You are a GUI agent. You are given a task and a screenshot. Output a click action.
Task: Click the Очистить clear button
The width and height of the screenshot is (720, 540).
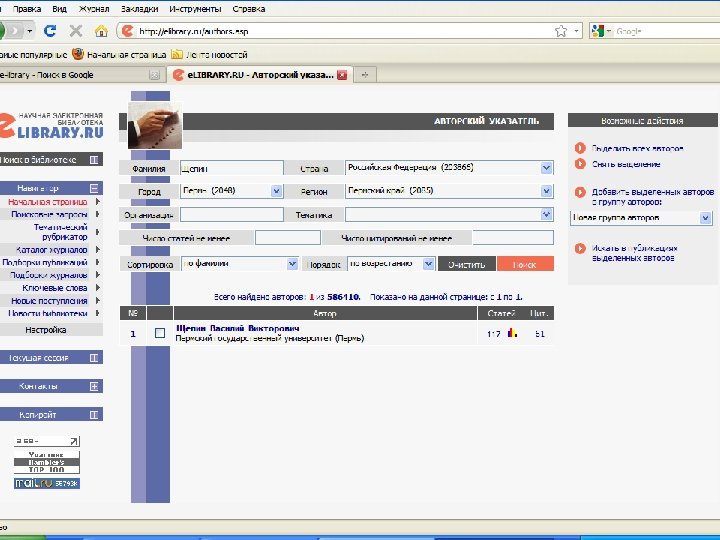[x=467, y=264]
